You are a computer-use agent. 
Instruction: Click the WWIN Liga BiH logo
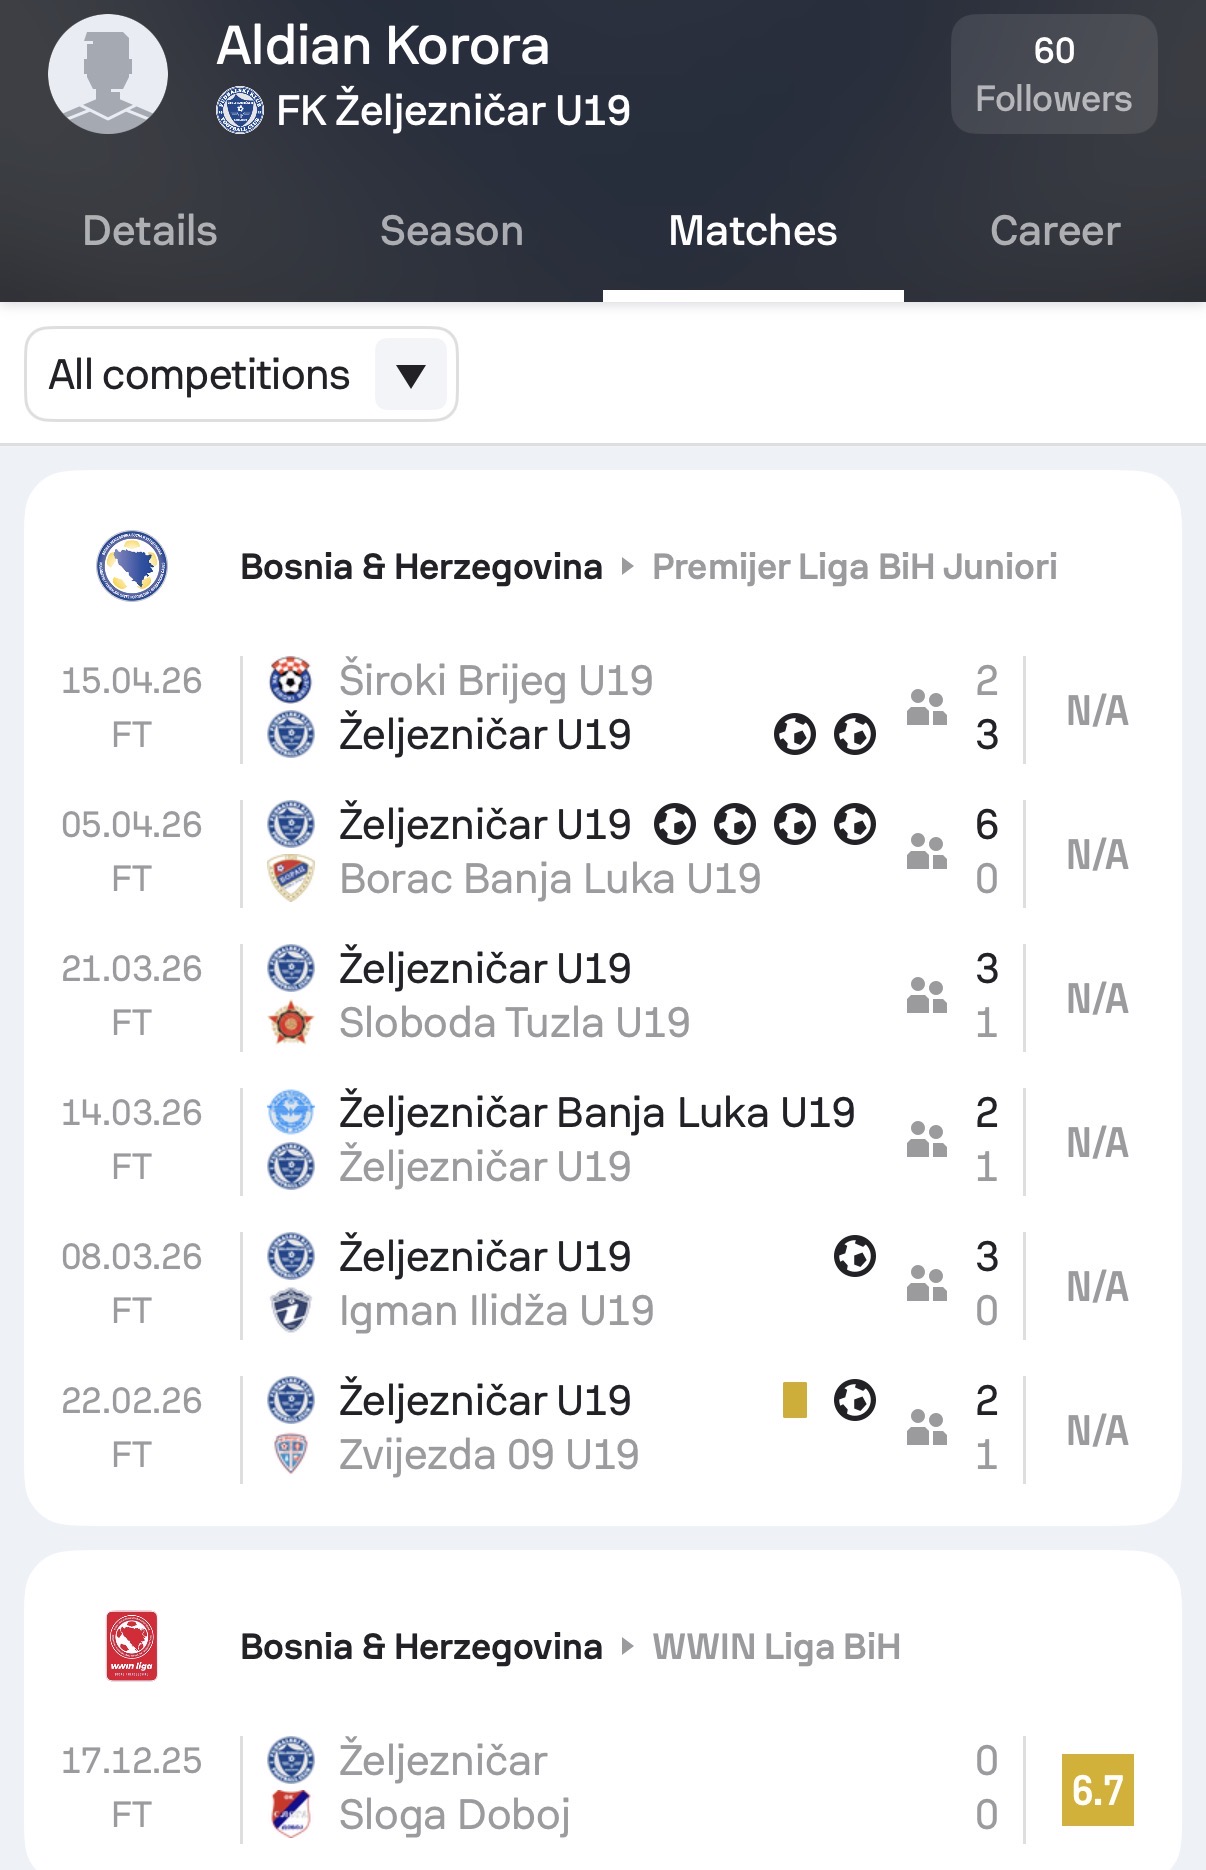132,1646
